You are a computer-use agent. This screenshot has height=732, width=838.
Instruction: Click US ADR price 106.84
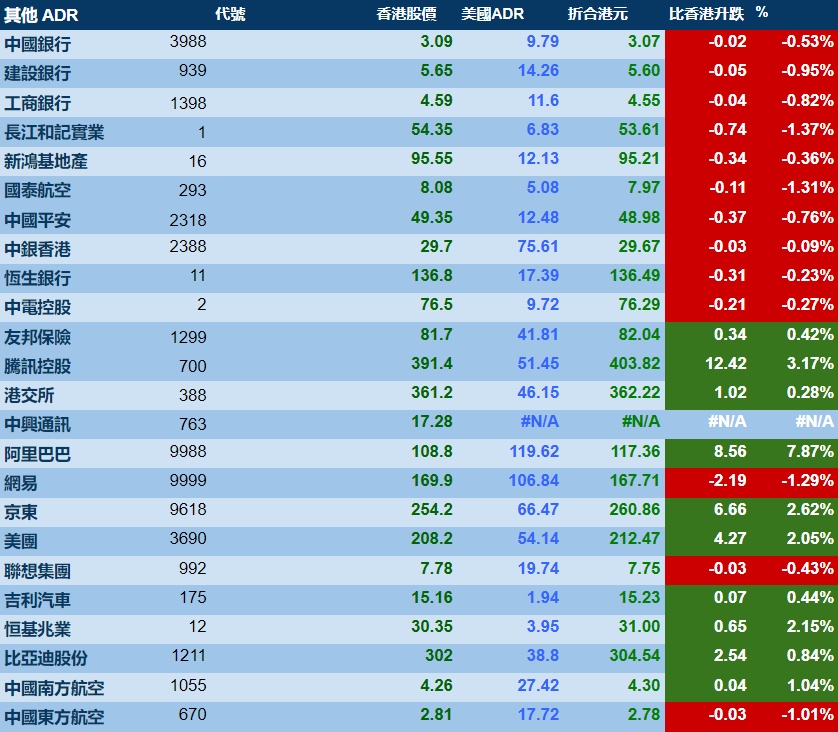(x=534, y=480)
